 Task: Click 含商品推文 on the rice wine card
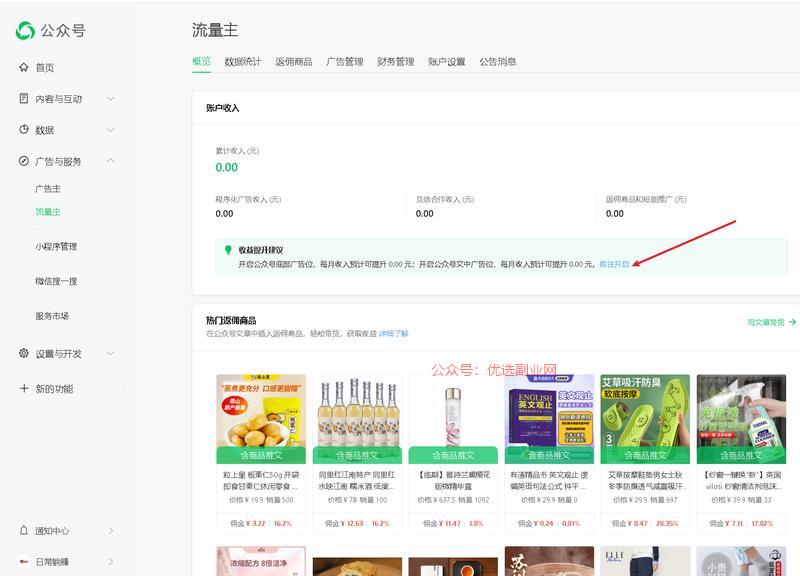[357, 455]
